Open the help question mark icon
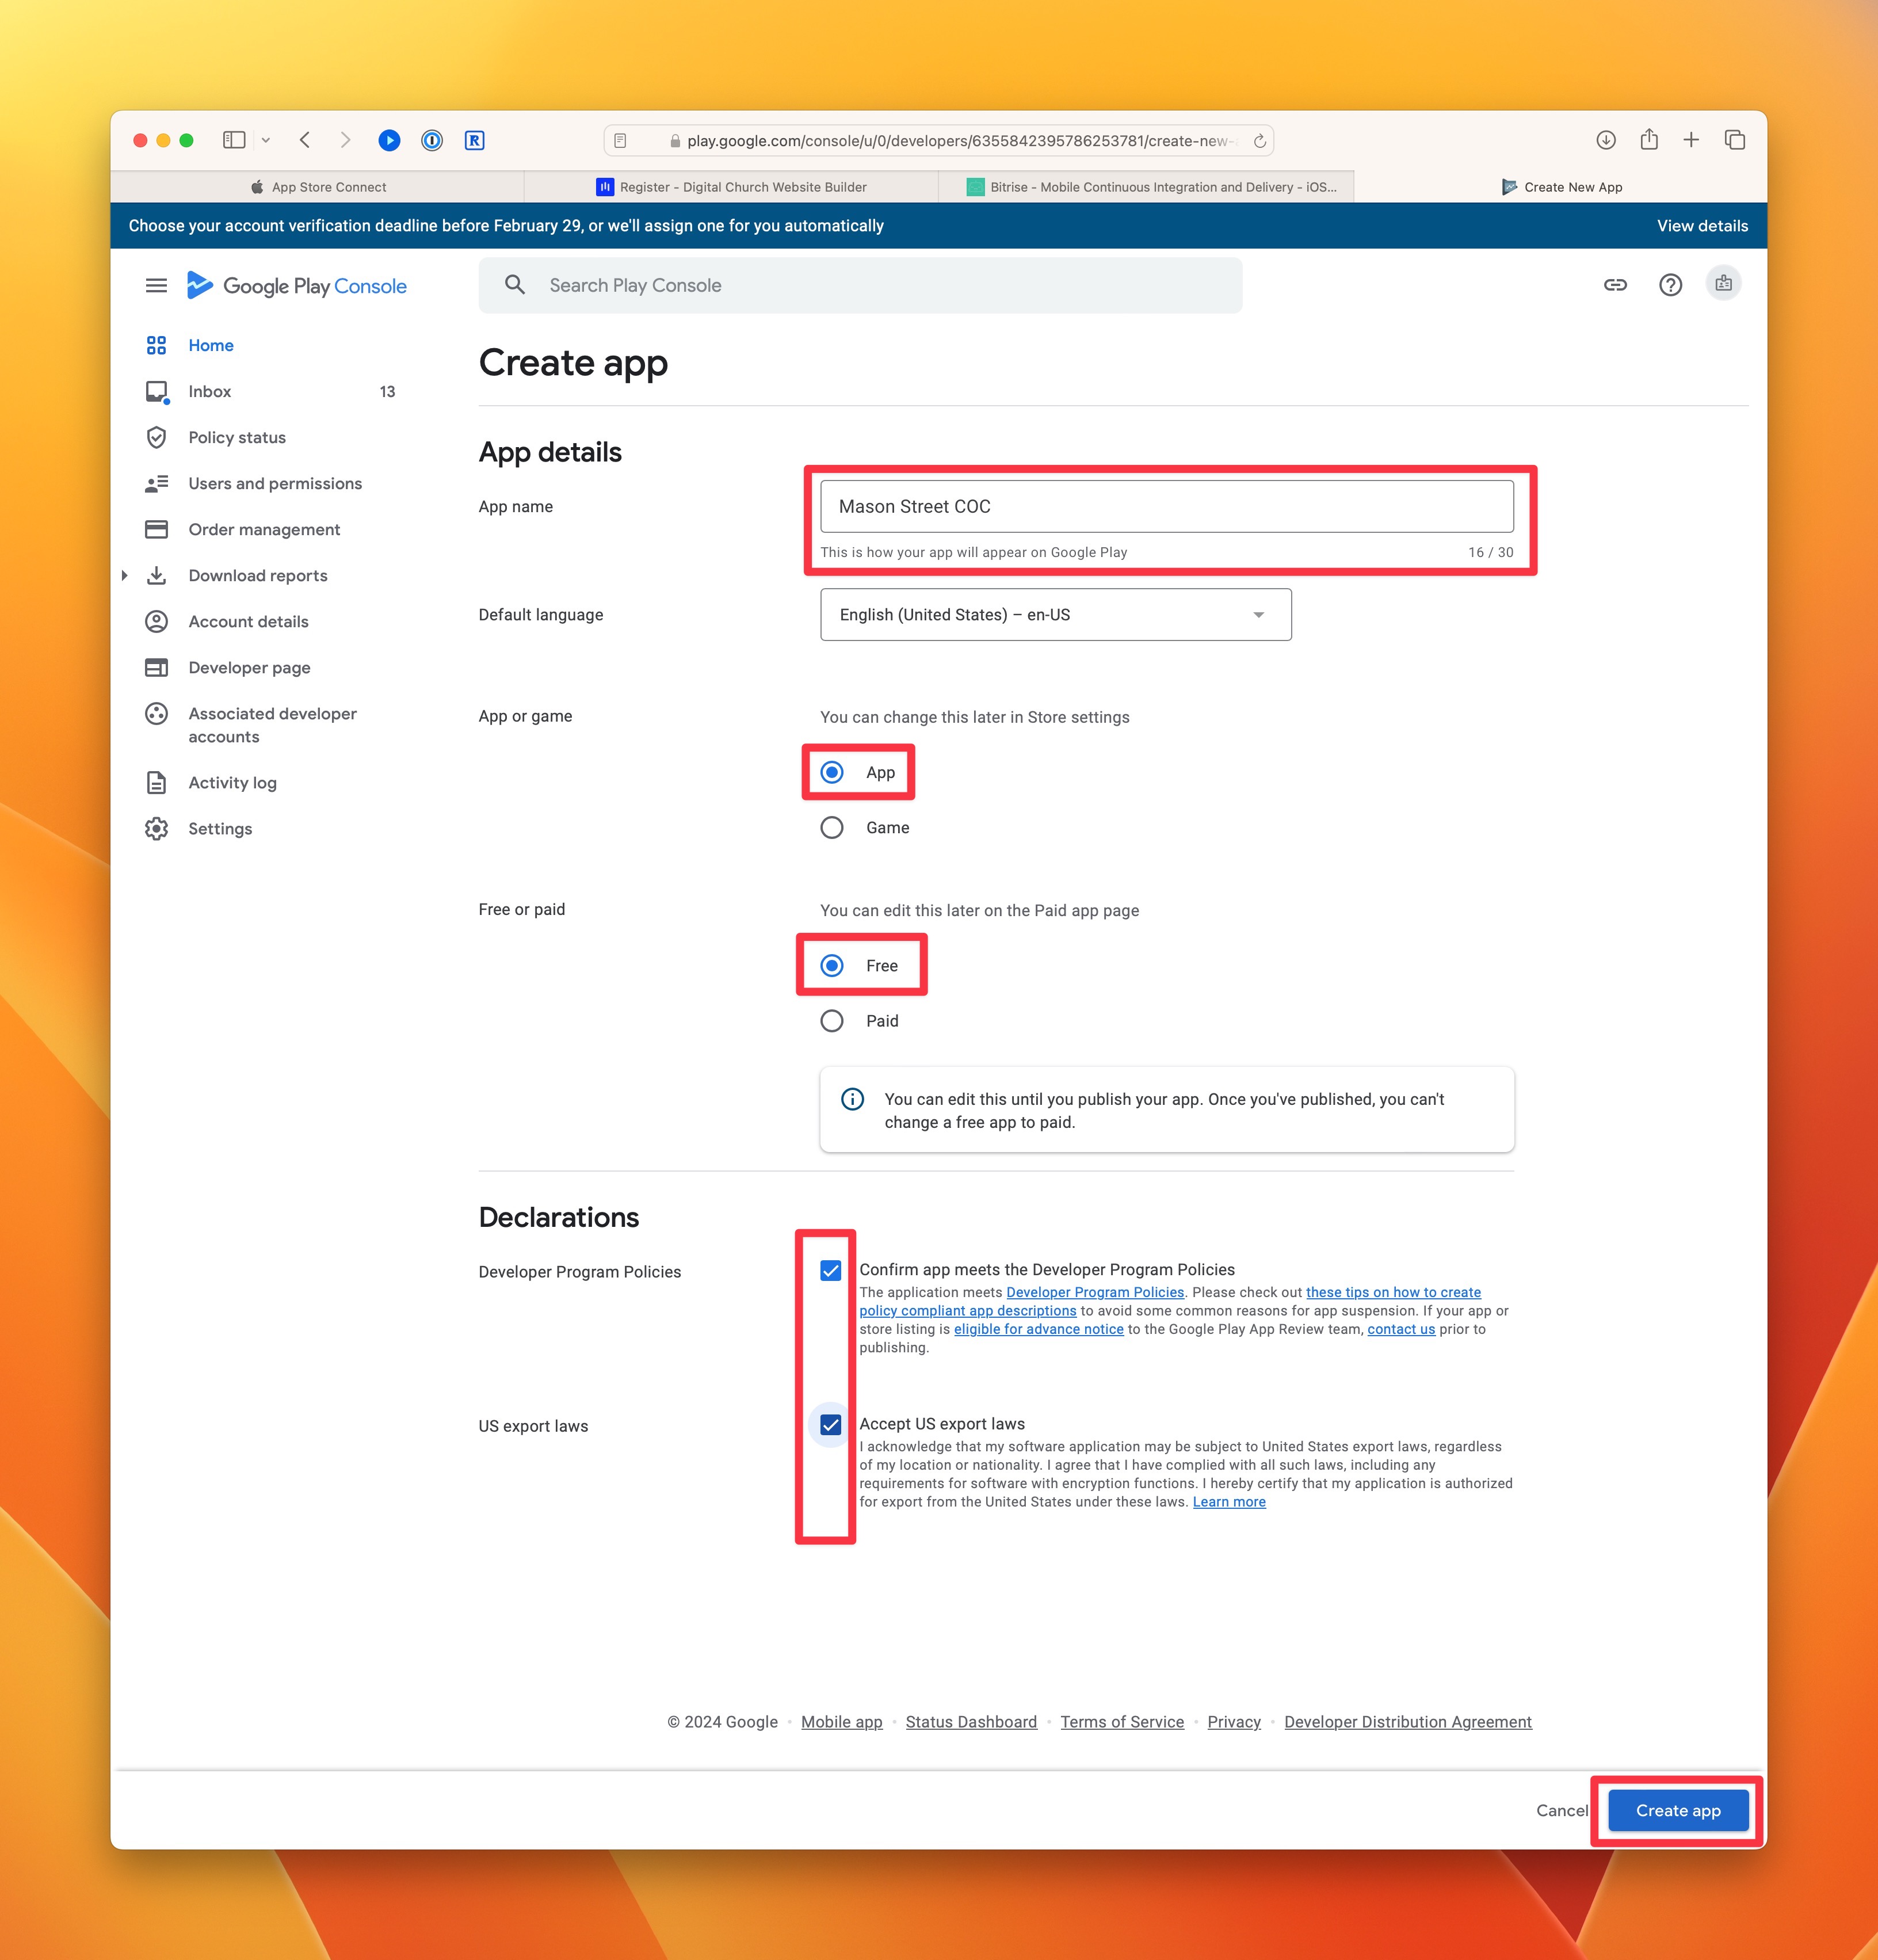This screenshot has width=1878, height=1960. coord(1670,285)
